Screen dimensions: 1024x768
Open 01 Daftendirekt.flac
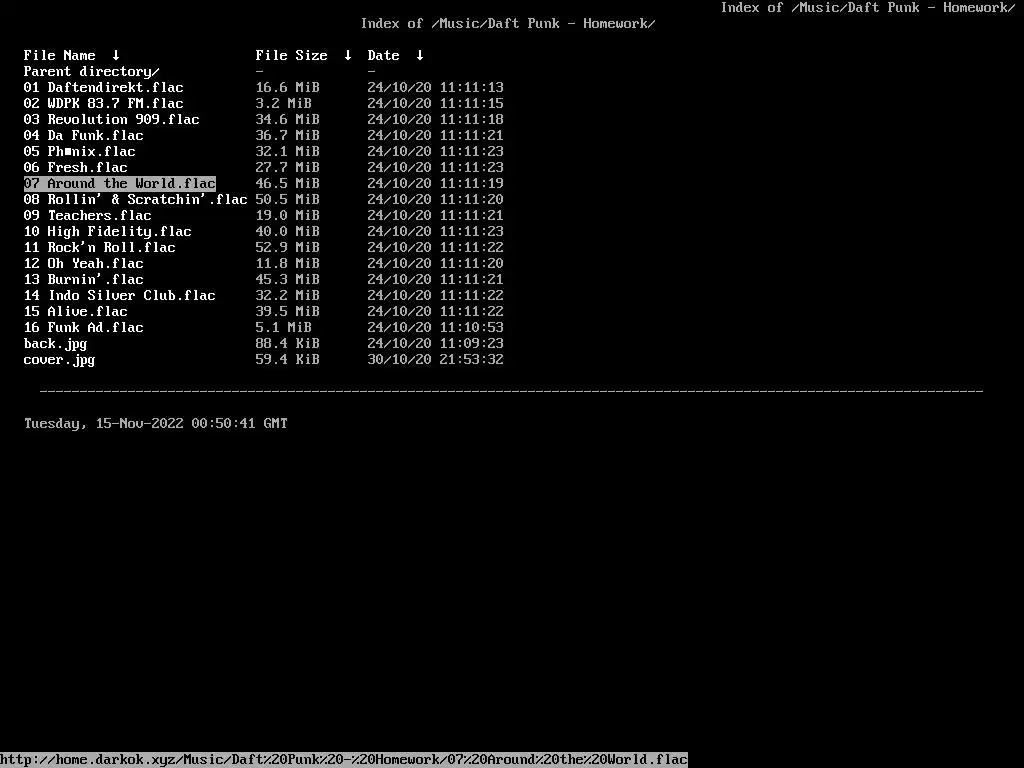(x=103, y=88)
